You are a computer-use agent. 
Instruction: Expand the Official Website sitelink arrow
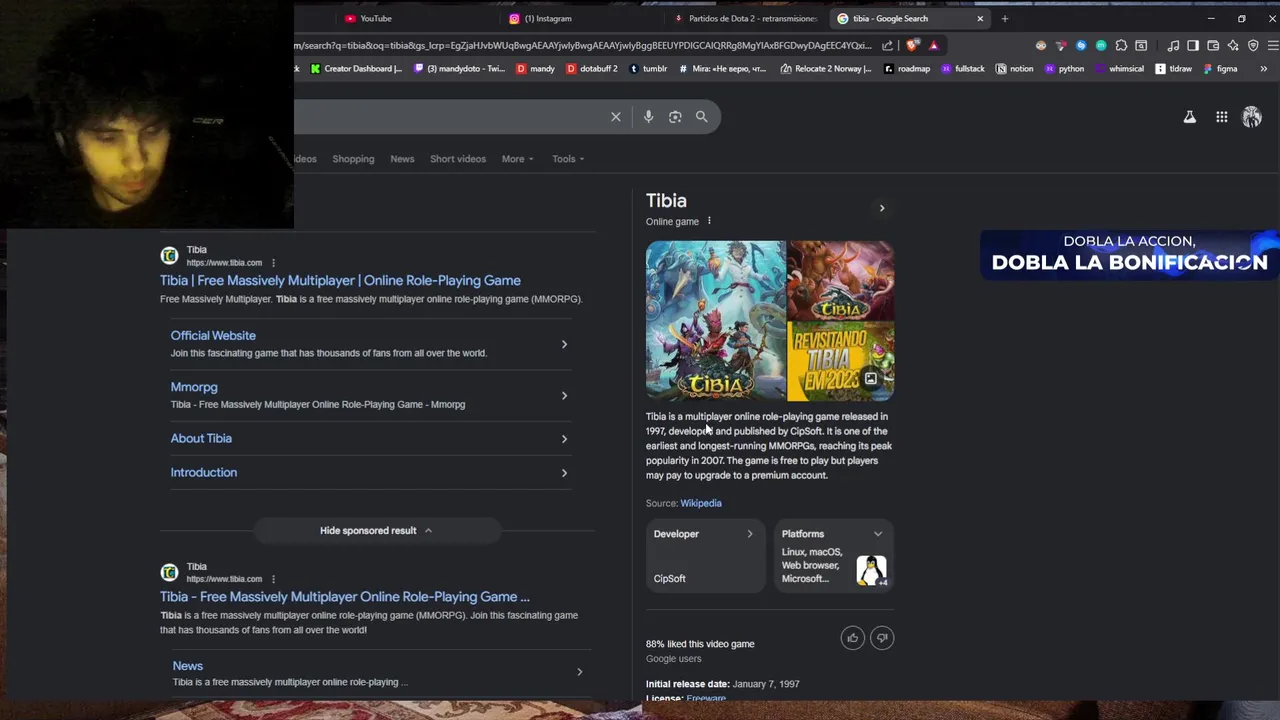[564, 344]
